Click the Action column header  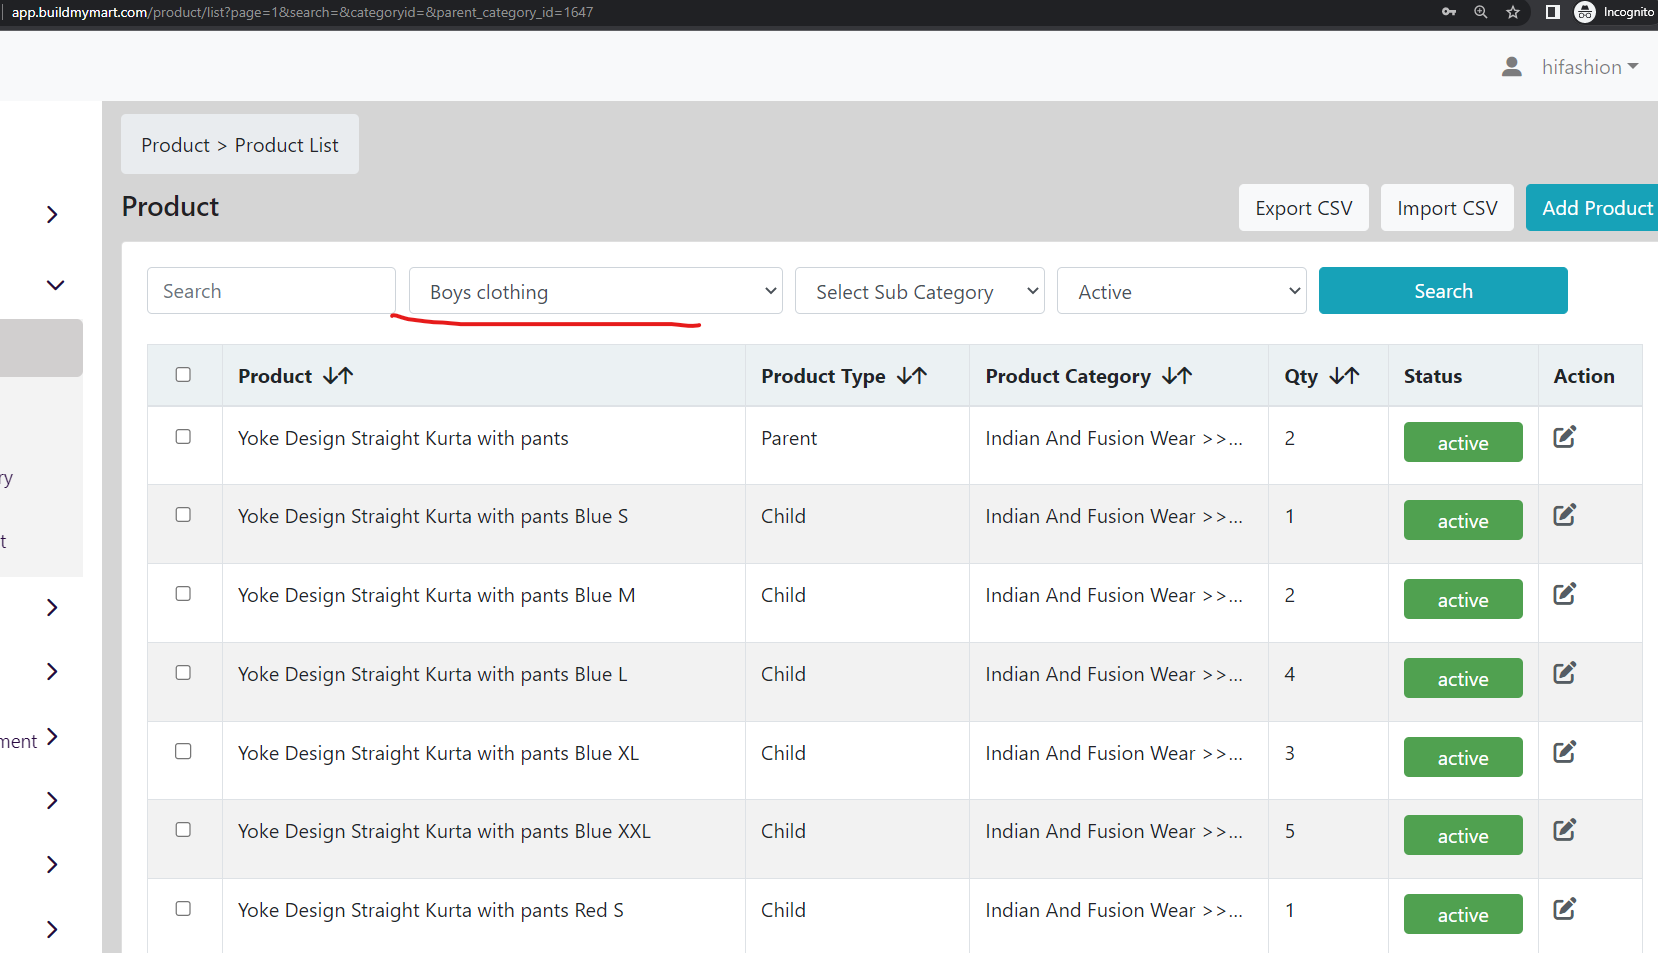tap(1584, 376)
